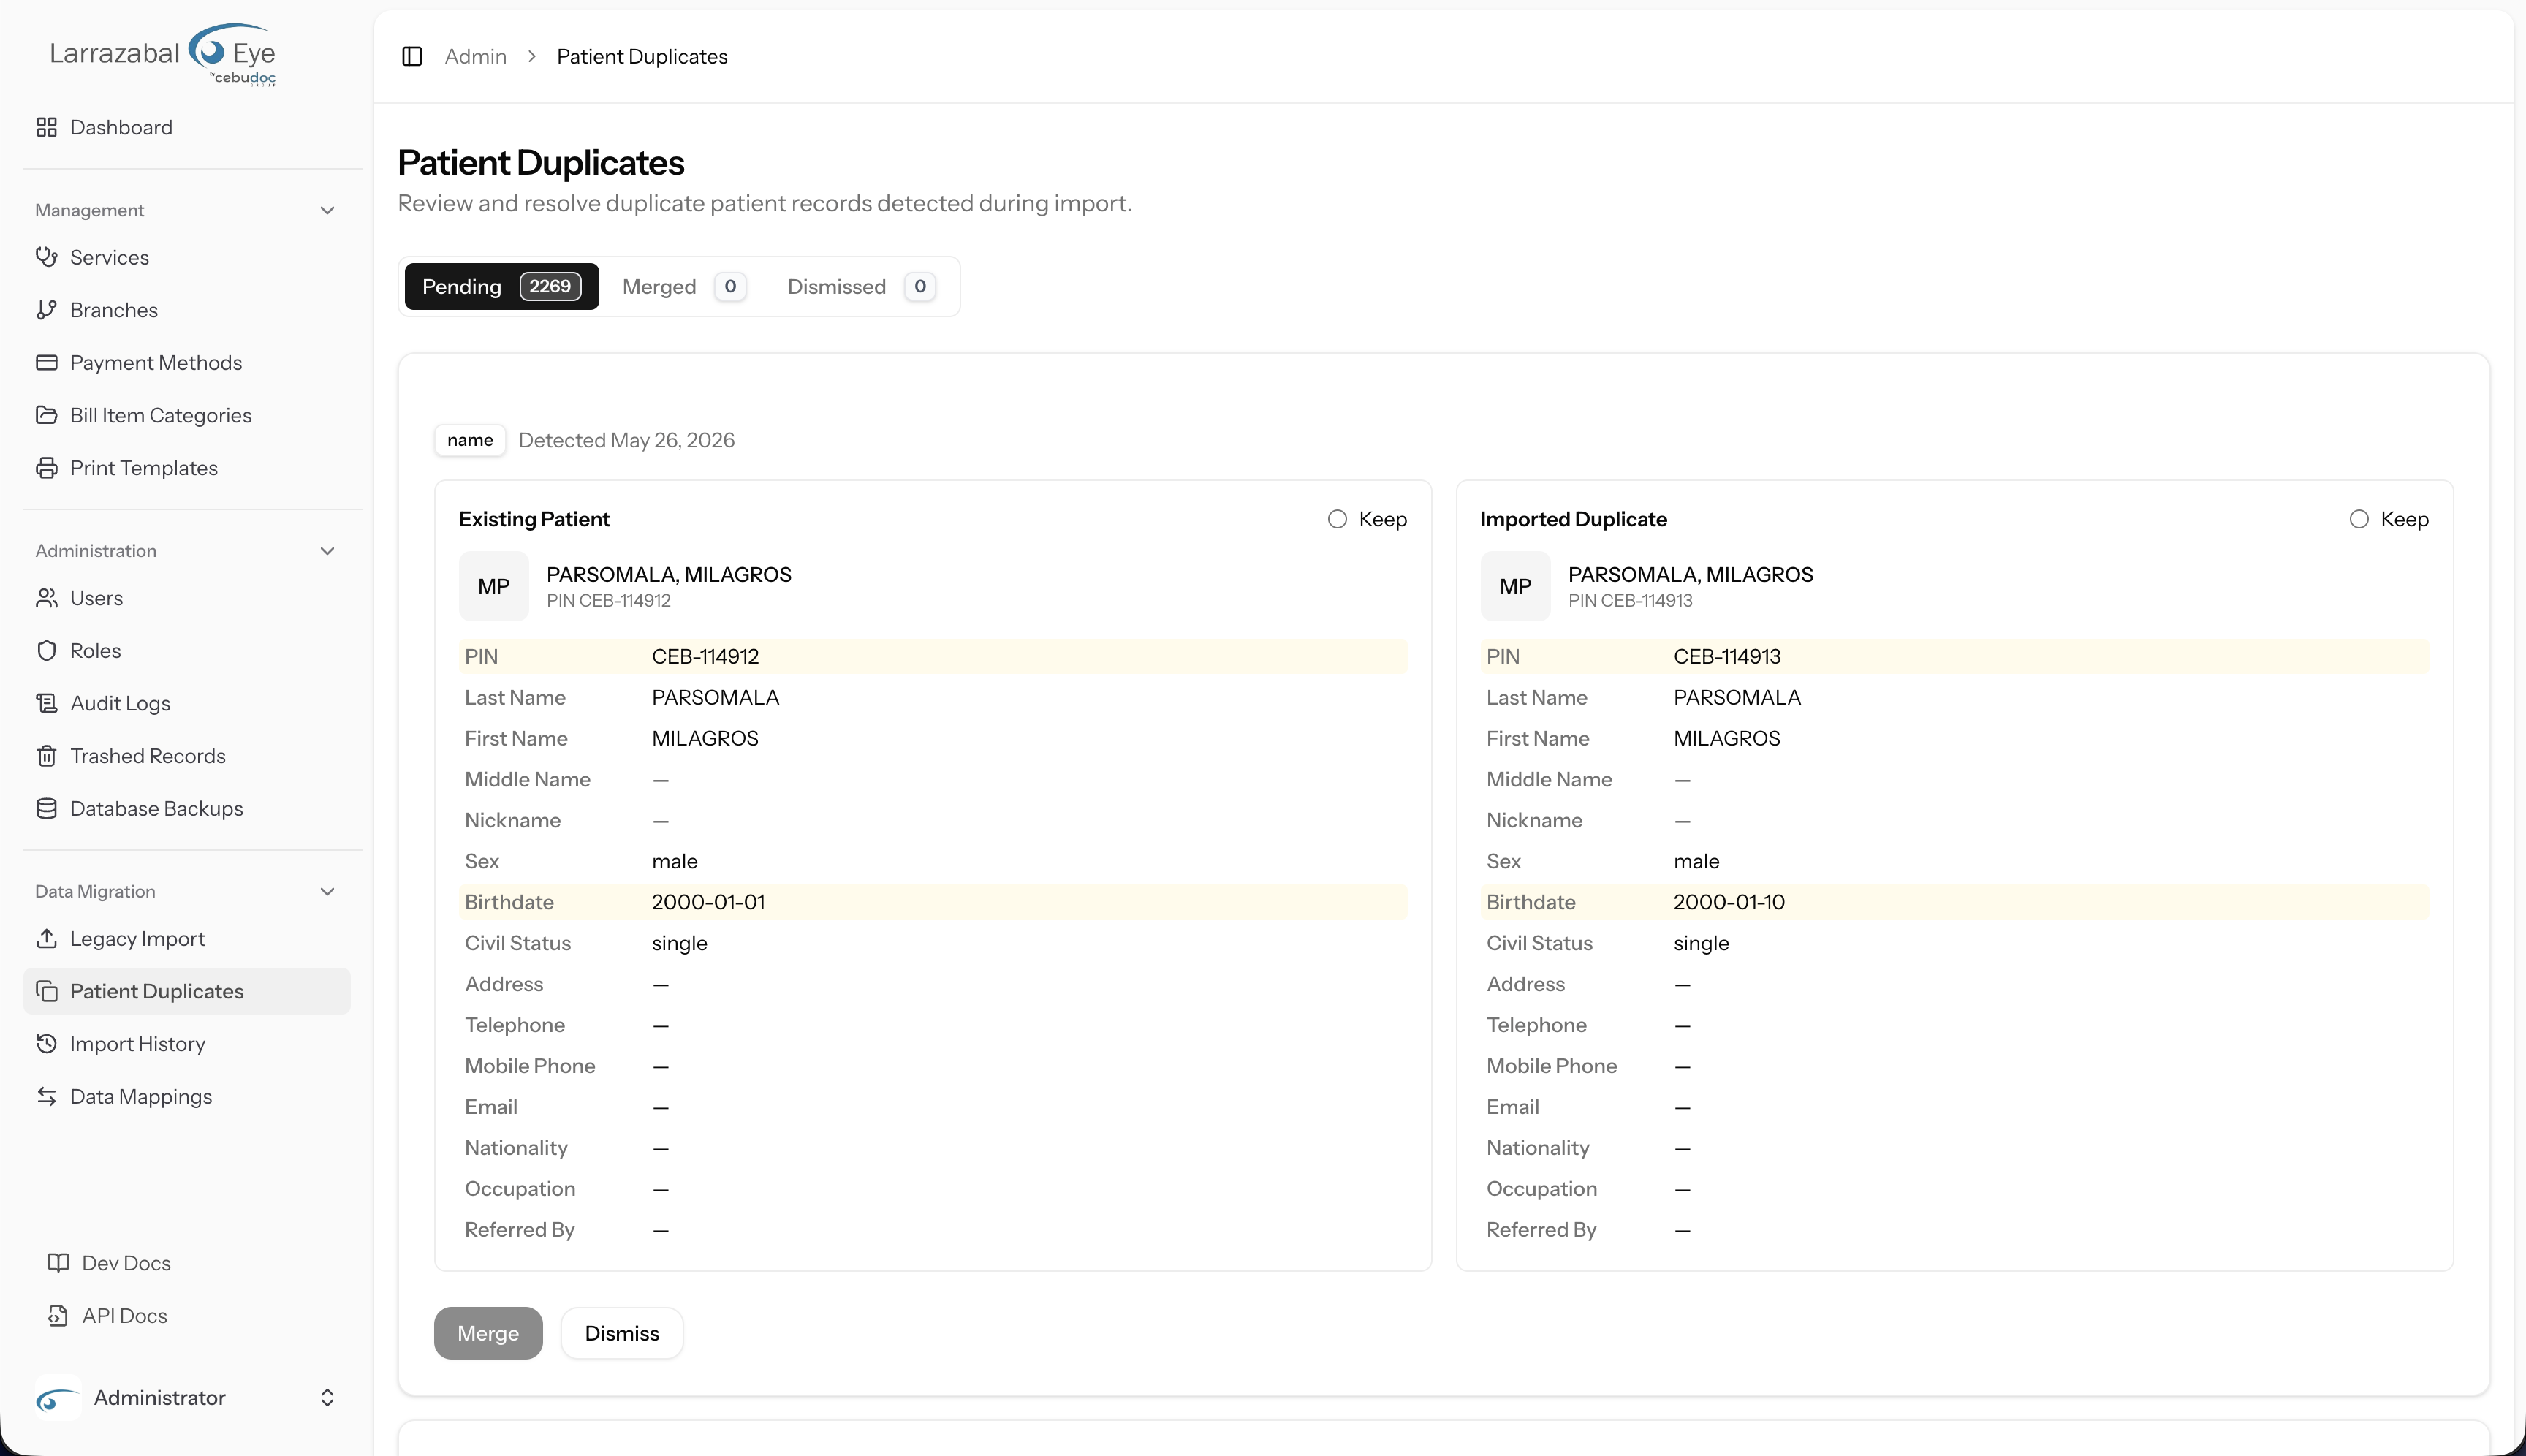Click the Larrazabal Eye logo
2526x1456 pixels.
(163, 55)
